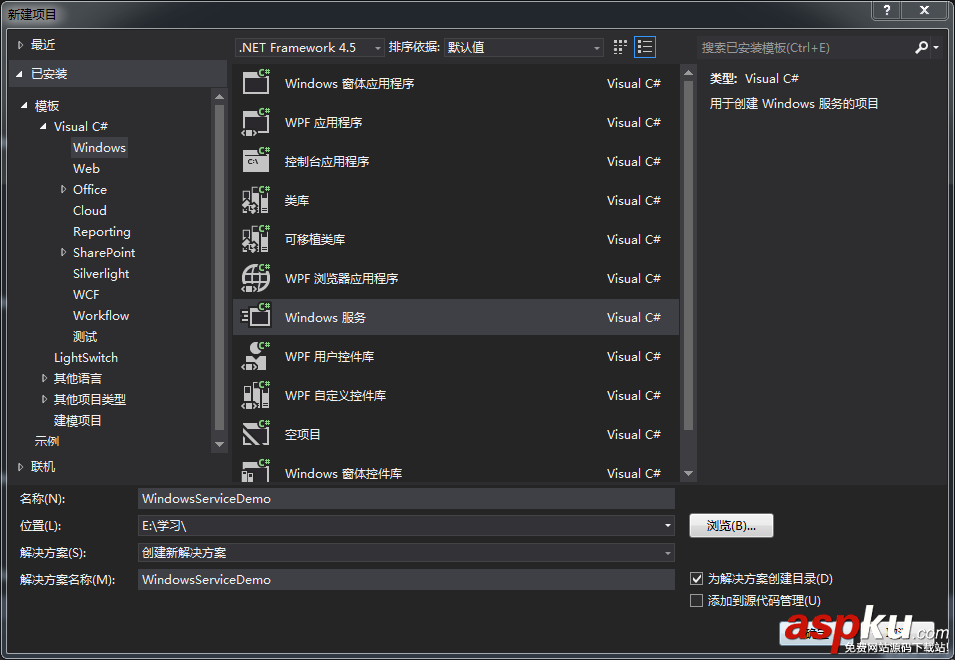
Task: Open the 解决方案 创建新解决方案 dropdown
Action: click(406, 552)
